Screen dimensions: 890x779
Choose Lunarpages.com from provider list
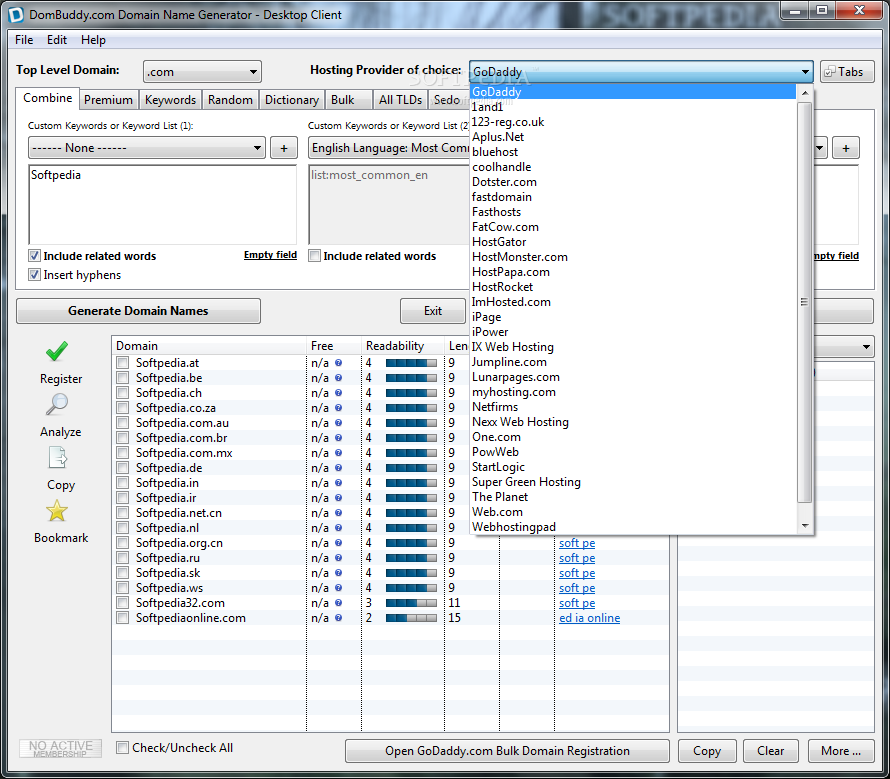[515, 377]
